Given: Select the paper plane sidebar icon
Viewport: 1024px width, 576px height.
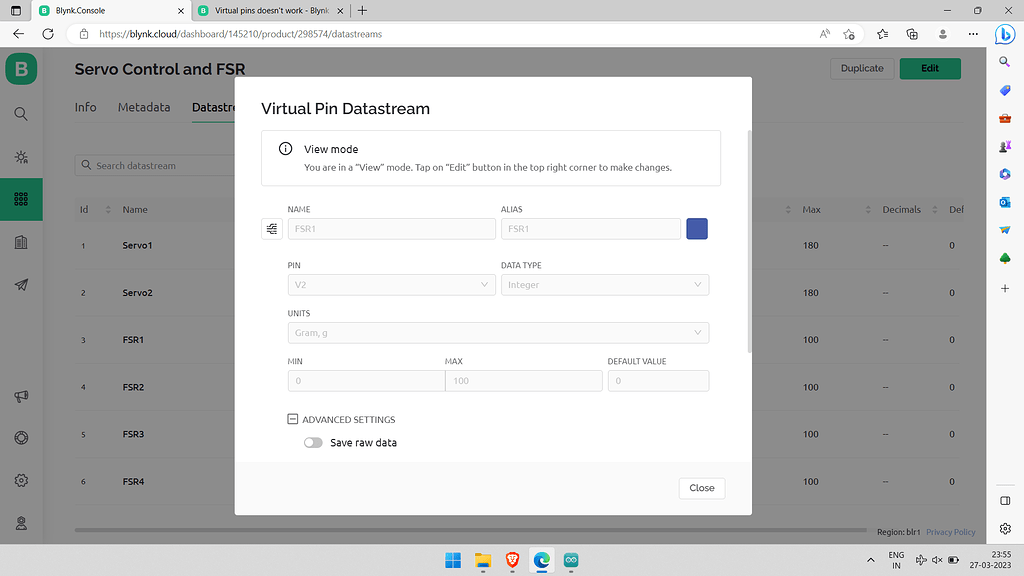Looking at the screenshot, I should tap(20, 284).
